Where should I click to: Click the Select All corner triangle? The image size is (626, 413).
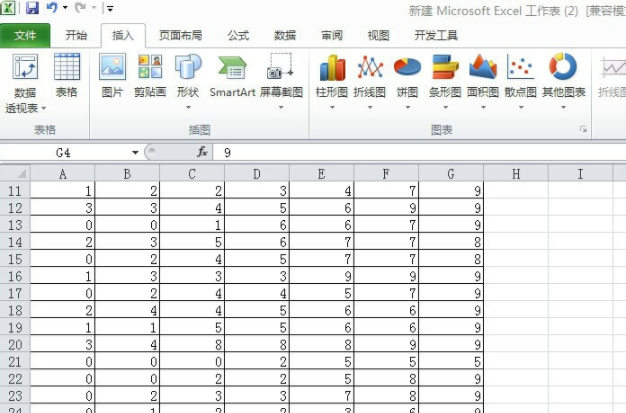pyautogui.click(x=21, y=174)
